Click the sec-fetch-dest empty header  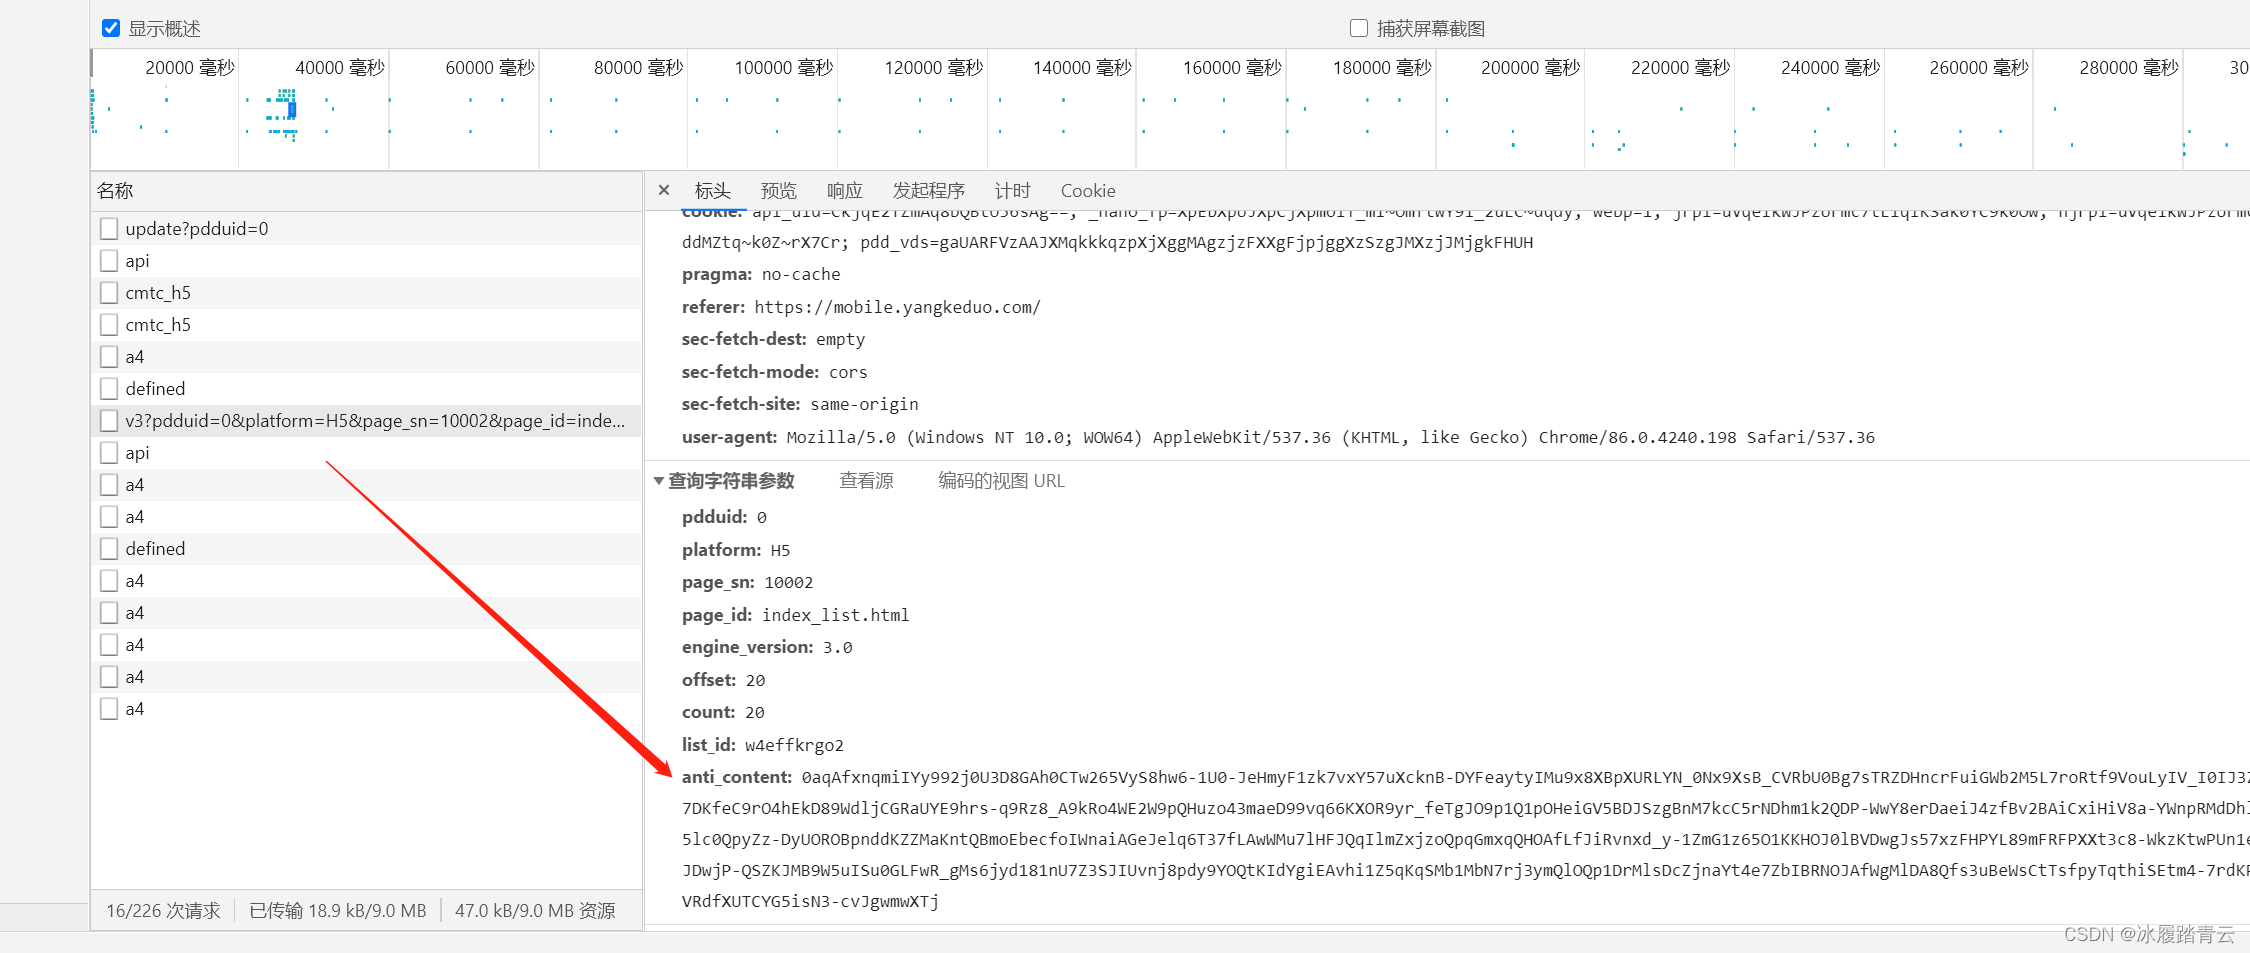tap(773, 339)
